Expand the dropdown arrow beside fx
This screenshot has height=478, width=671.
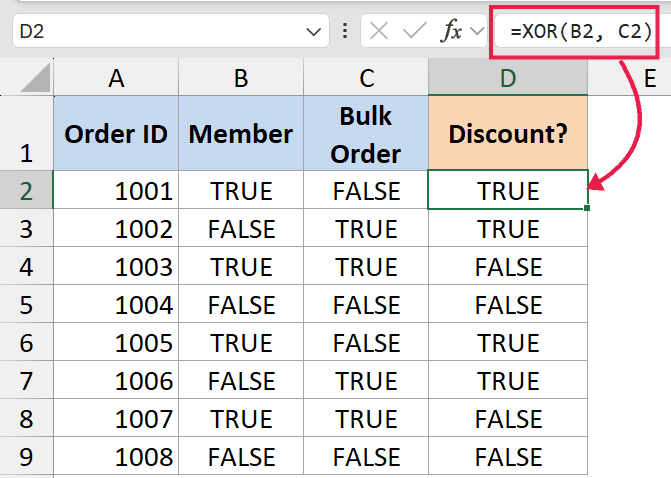(x=477, y=31)
